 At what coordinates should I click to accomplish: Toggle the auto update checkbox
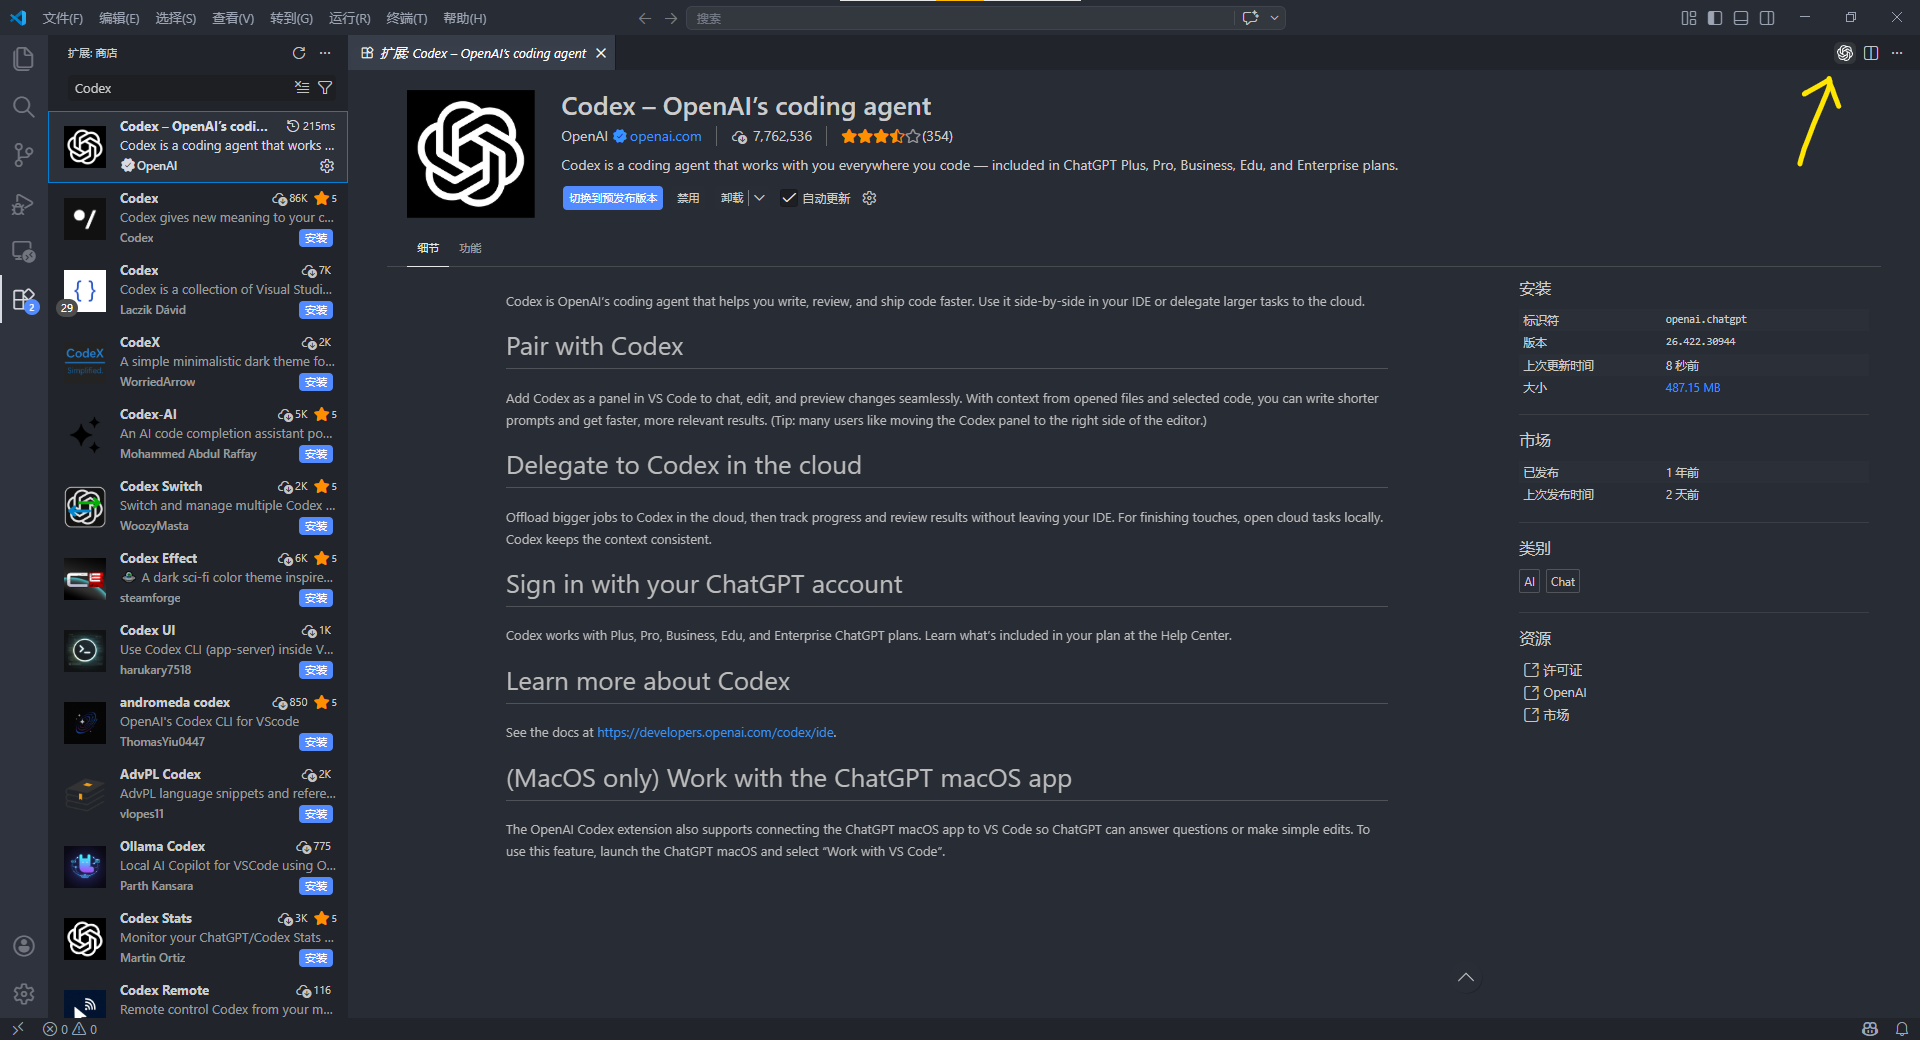click(789, 198)
